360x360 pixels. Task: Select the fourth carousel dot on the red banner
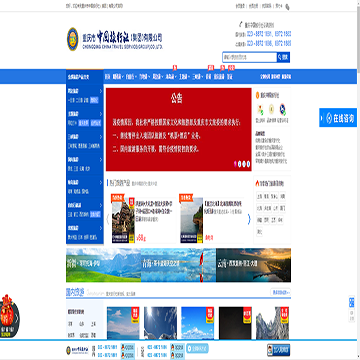[248, 164]
